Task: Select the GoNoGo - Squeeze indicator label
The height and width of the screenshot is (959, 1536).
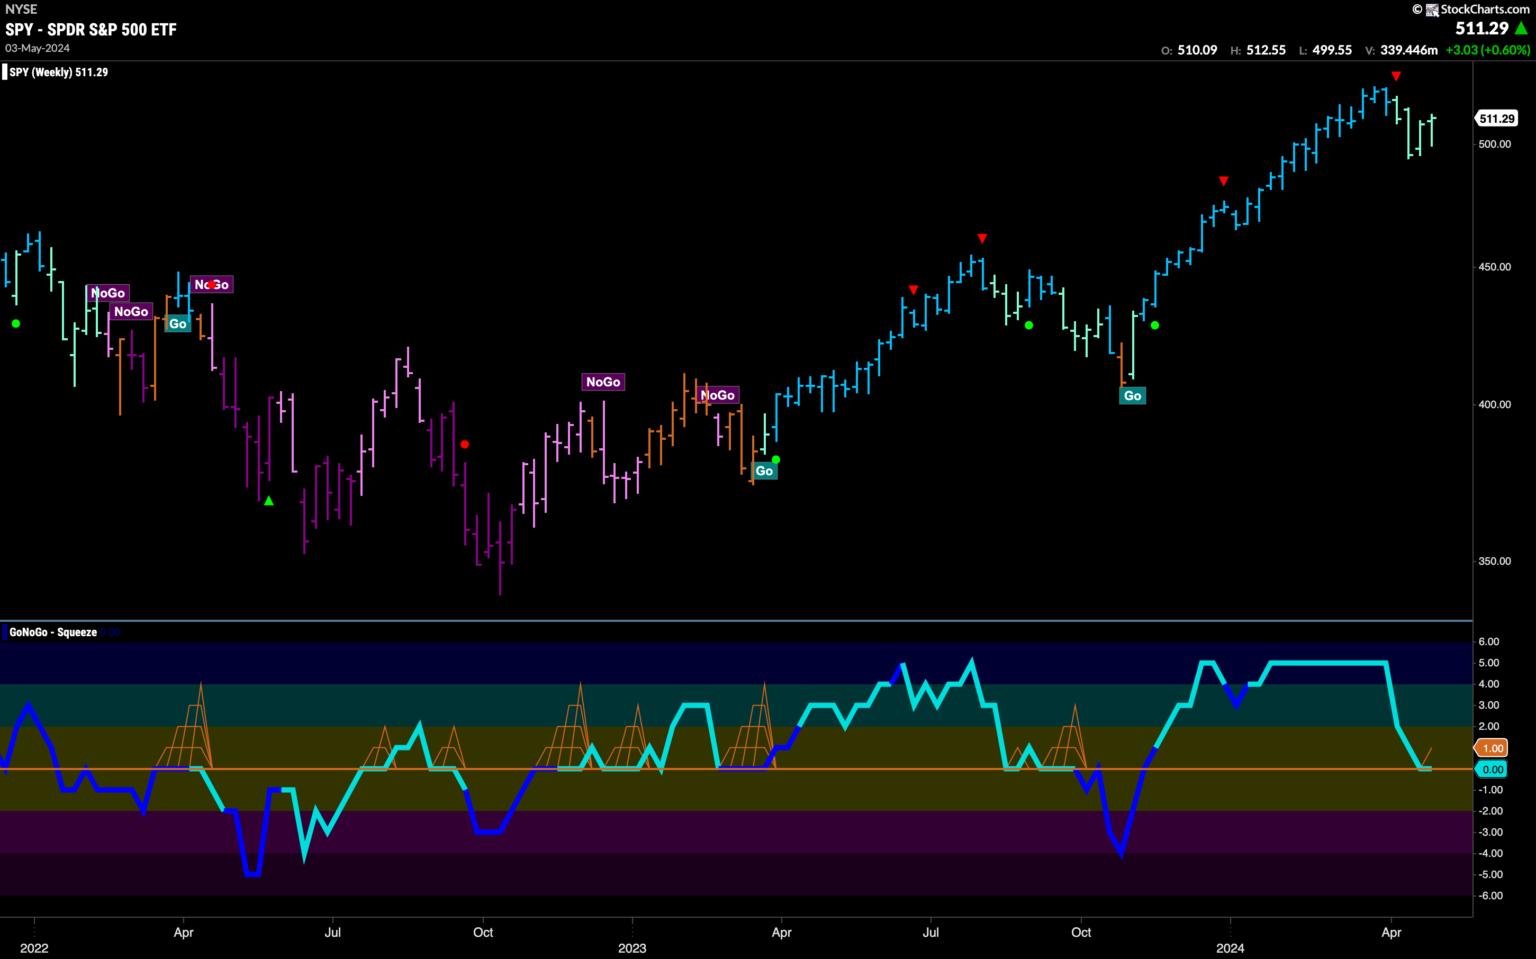Action: [x=53, y=632]
